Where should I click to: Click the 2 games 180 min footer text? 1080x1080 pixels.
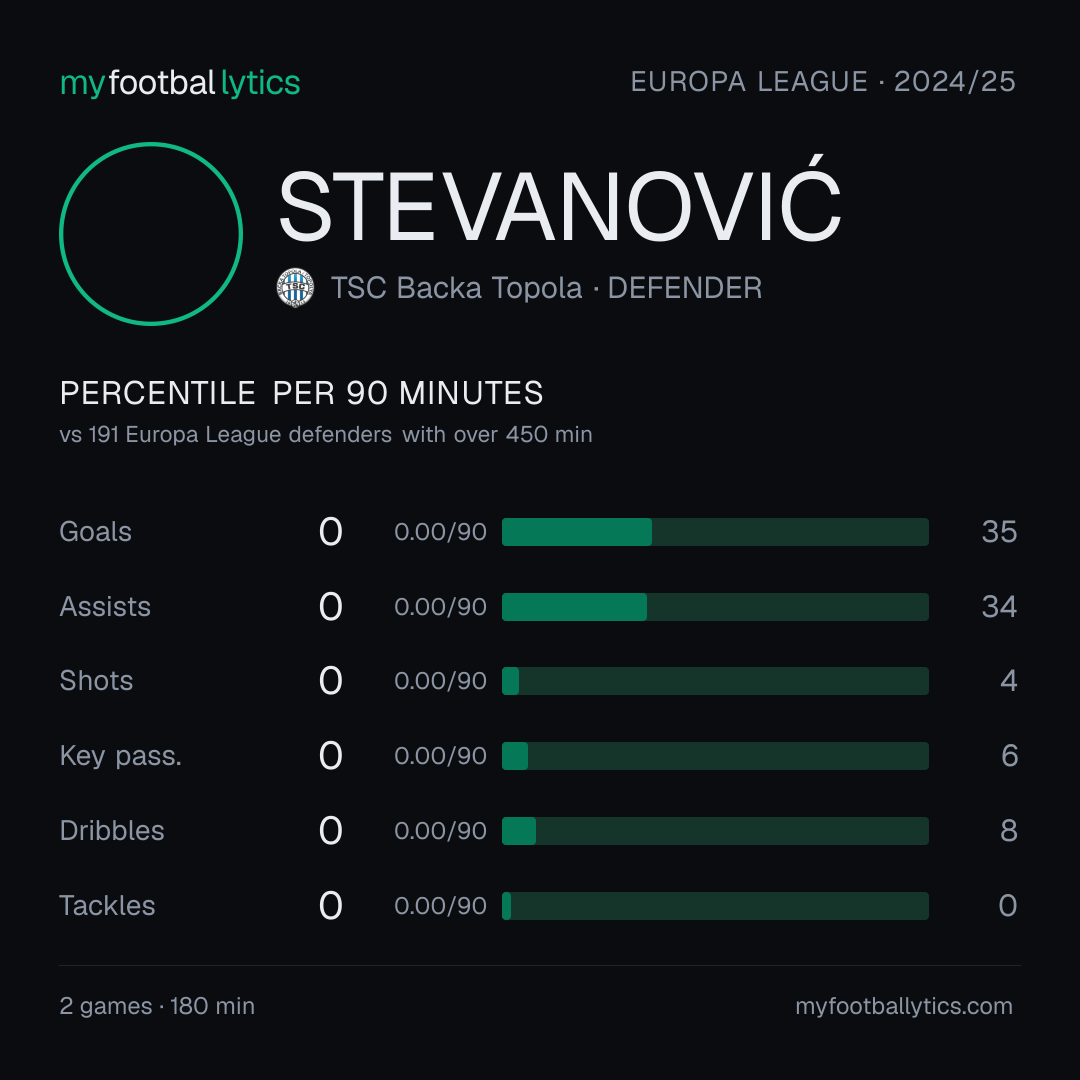tap(157, 1006)
